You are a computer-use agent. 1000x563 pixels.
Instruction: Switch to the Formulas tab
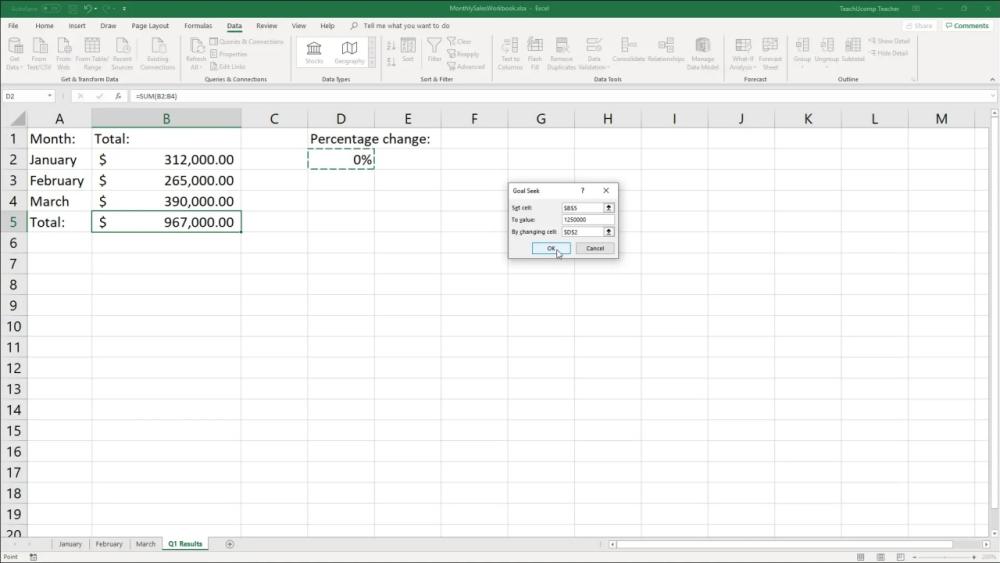(x=198, y=26)
